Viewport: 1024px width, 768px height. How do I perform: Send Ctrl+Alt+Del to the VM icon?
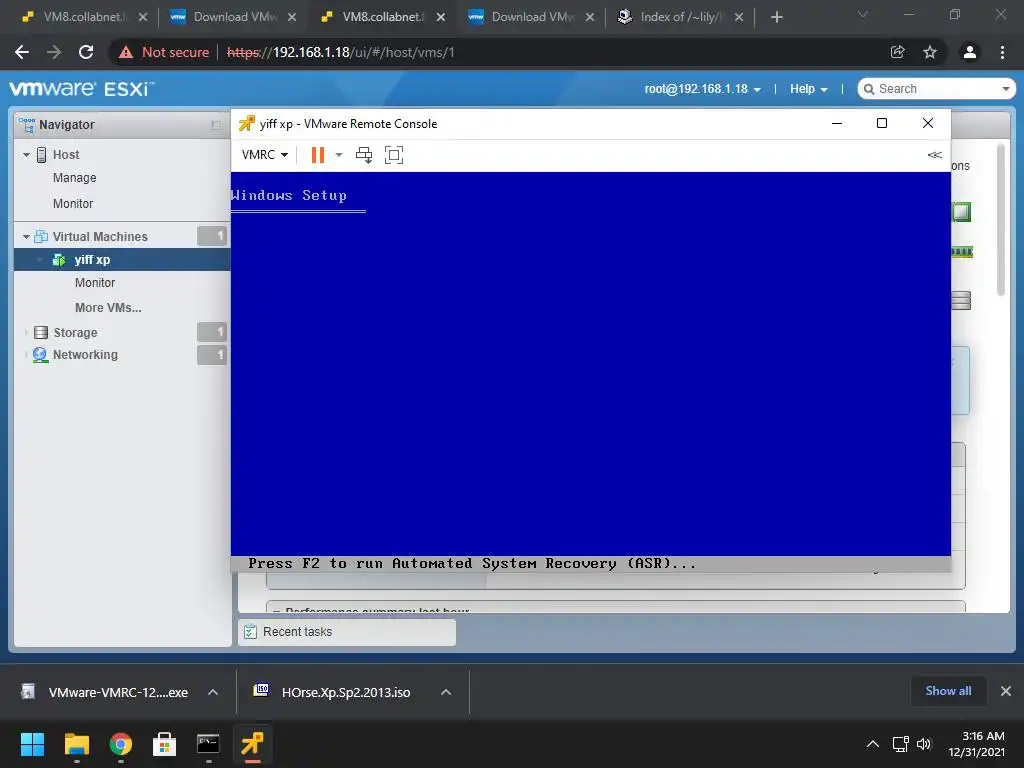(x=364, y=155)
